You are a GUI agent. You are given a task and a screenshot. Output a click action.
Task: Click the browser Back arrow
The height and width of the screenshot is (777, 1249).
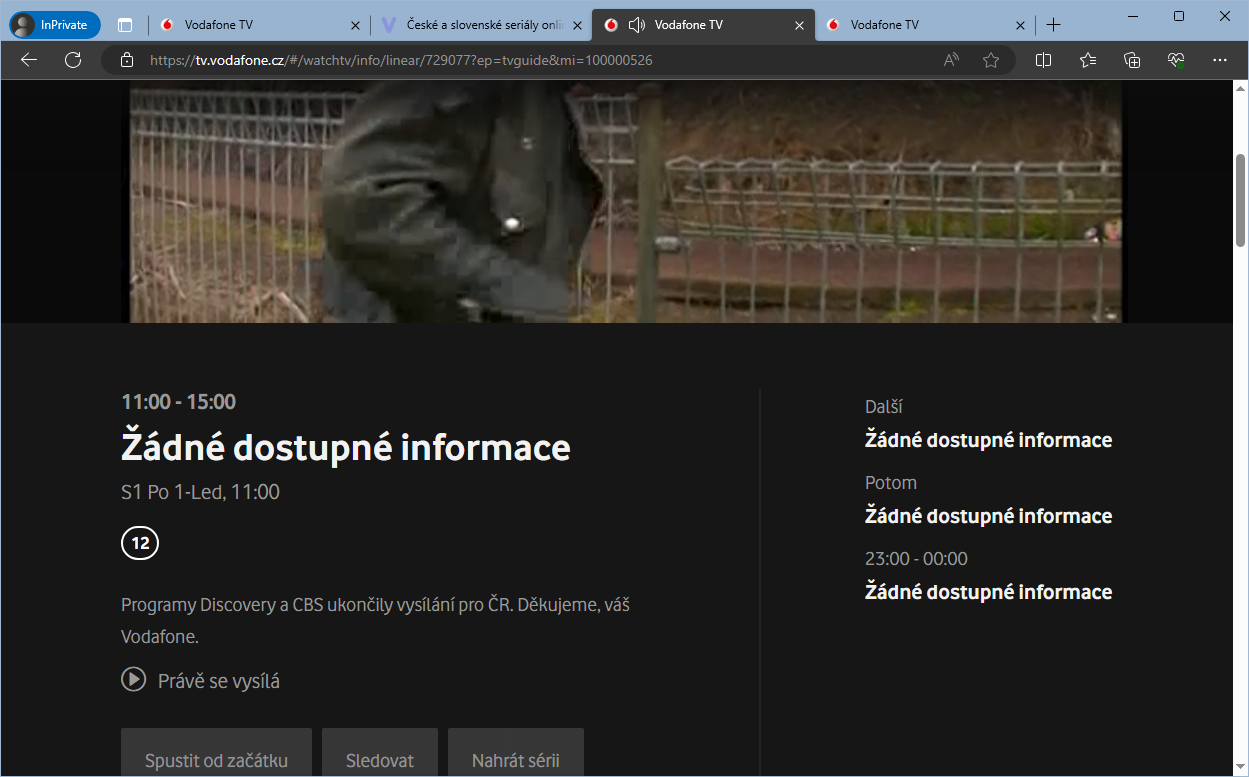28,60
